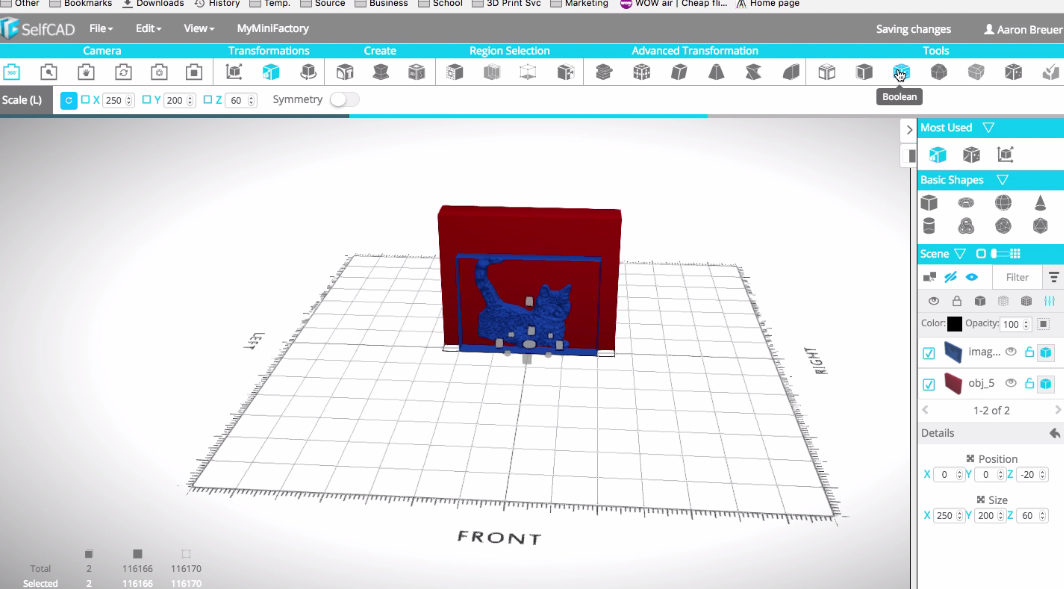This screenshot has height=589, width=1064.
Task: Select the Scale transformation tool
Action: pyautogui.click(x=271, y=72)
